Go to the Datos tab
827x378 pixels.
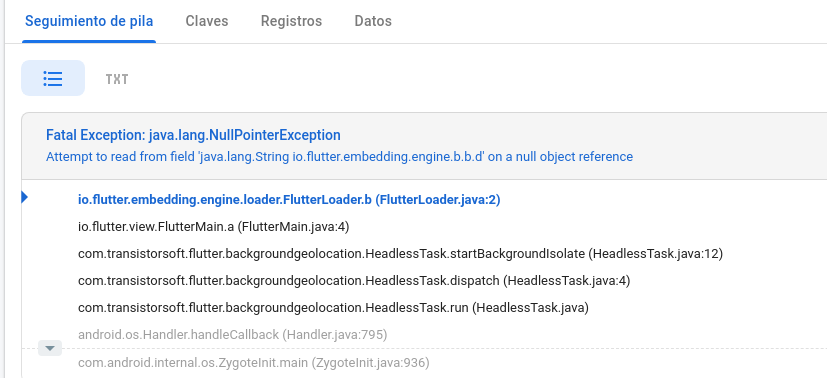pyautogui.click(x=373, y=21)
